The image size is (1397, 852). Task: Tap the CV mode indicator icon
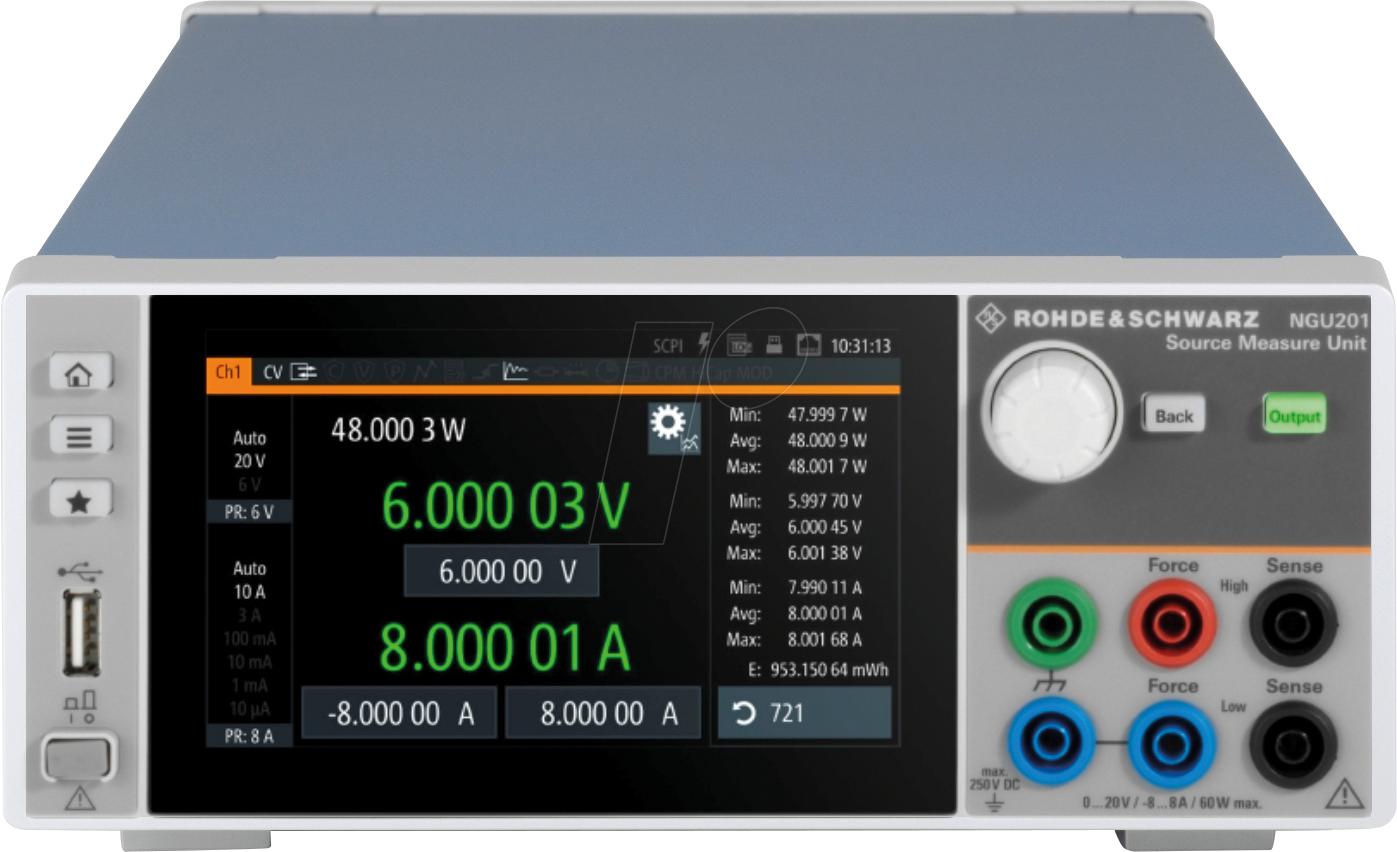(x=304, y=373)
